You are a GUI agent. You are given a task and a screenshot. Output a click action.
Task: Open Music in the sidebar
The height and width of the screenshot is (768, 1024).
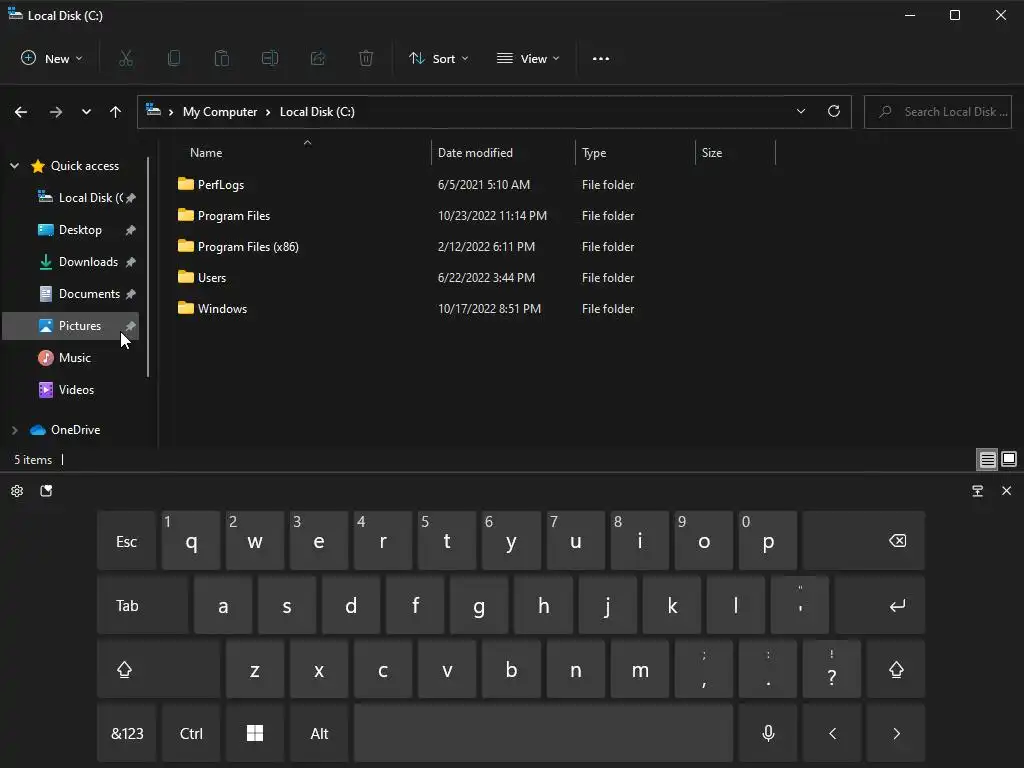(x=72, y=358)
